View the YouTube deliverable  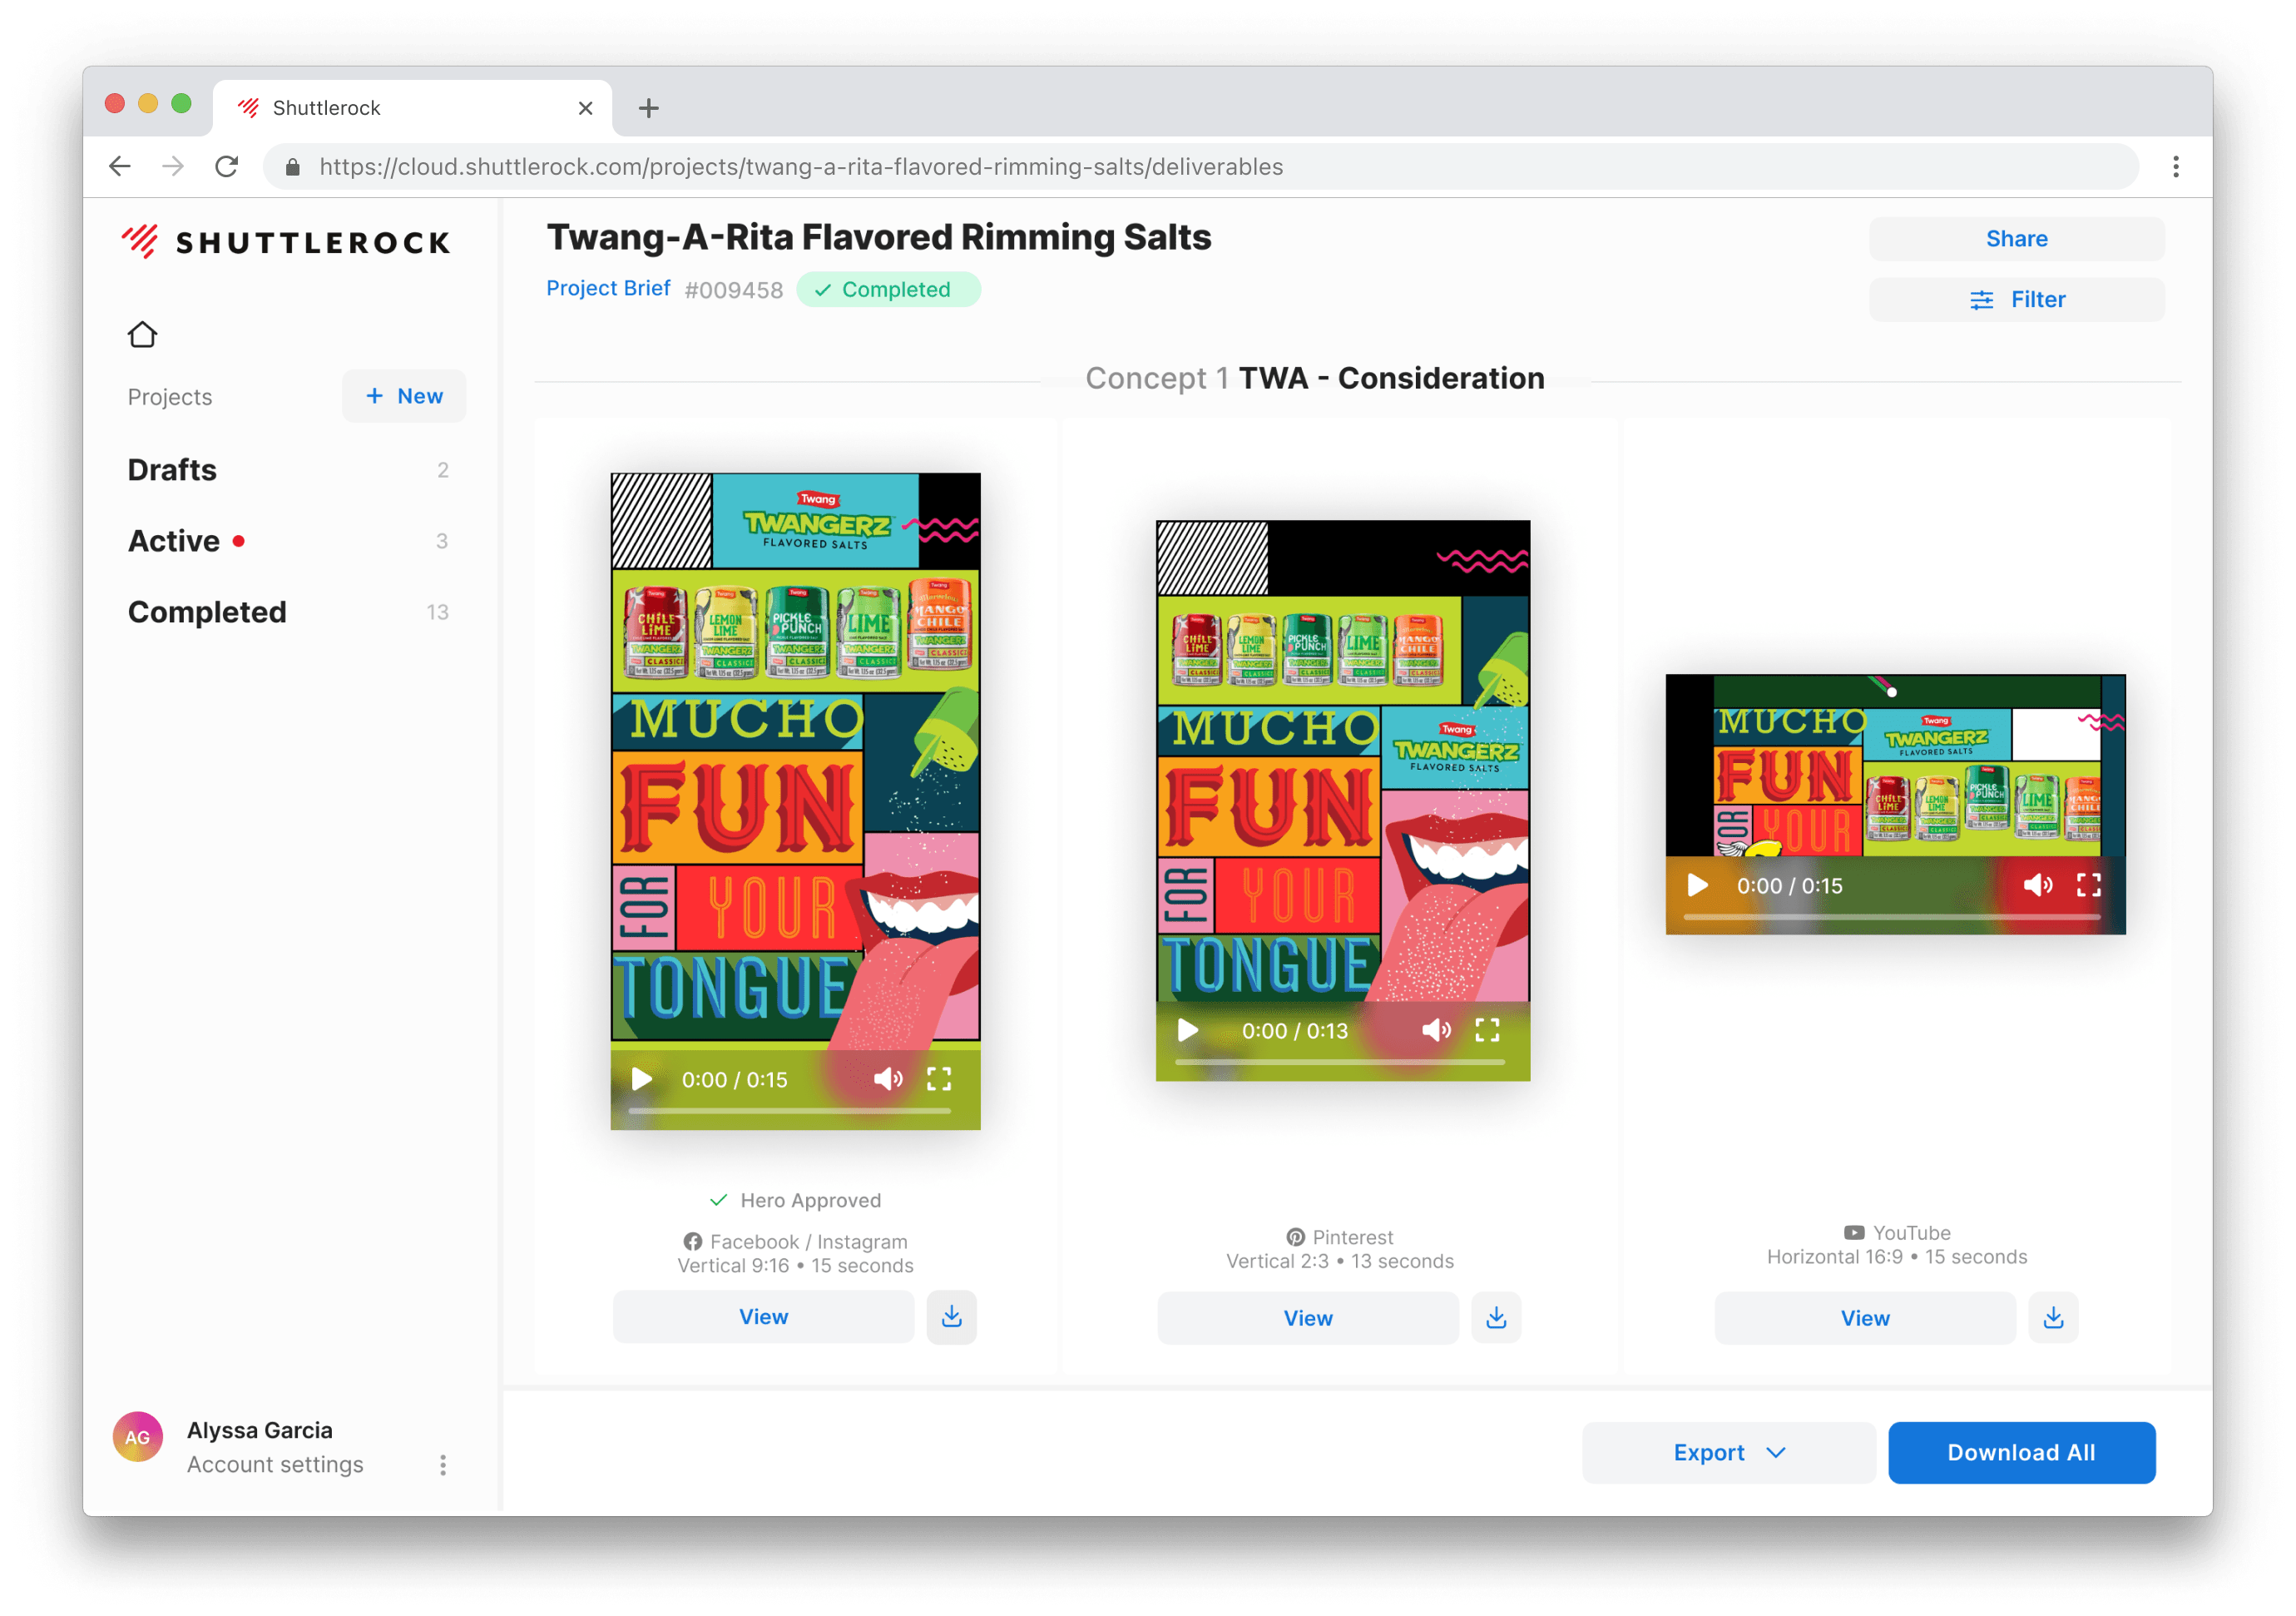pyautogui.click(x=1865, y=1318)
